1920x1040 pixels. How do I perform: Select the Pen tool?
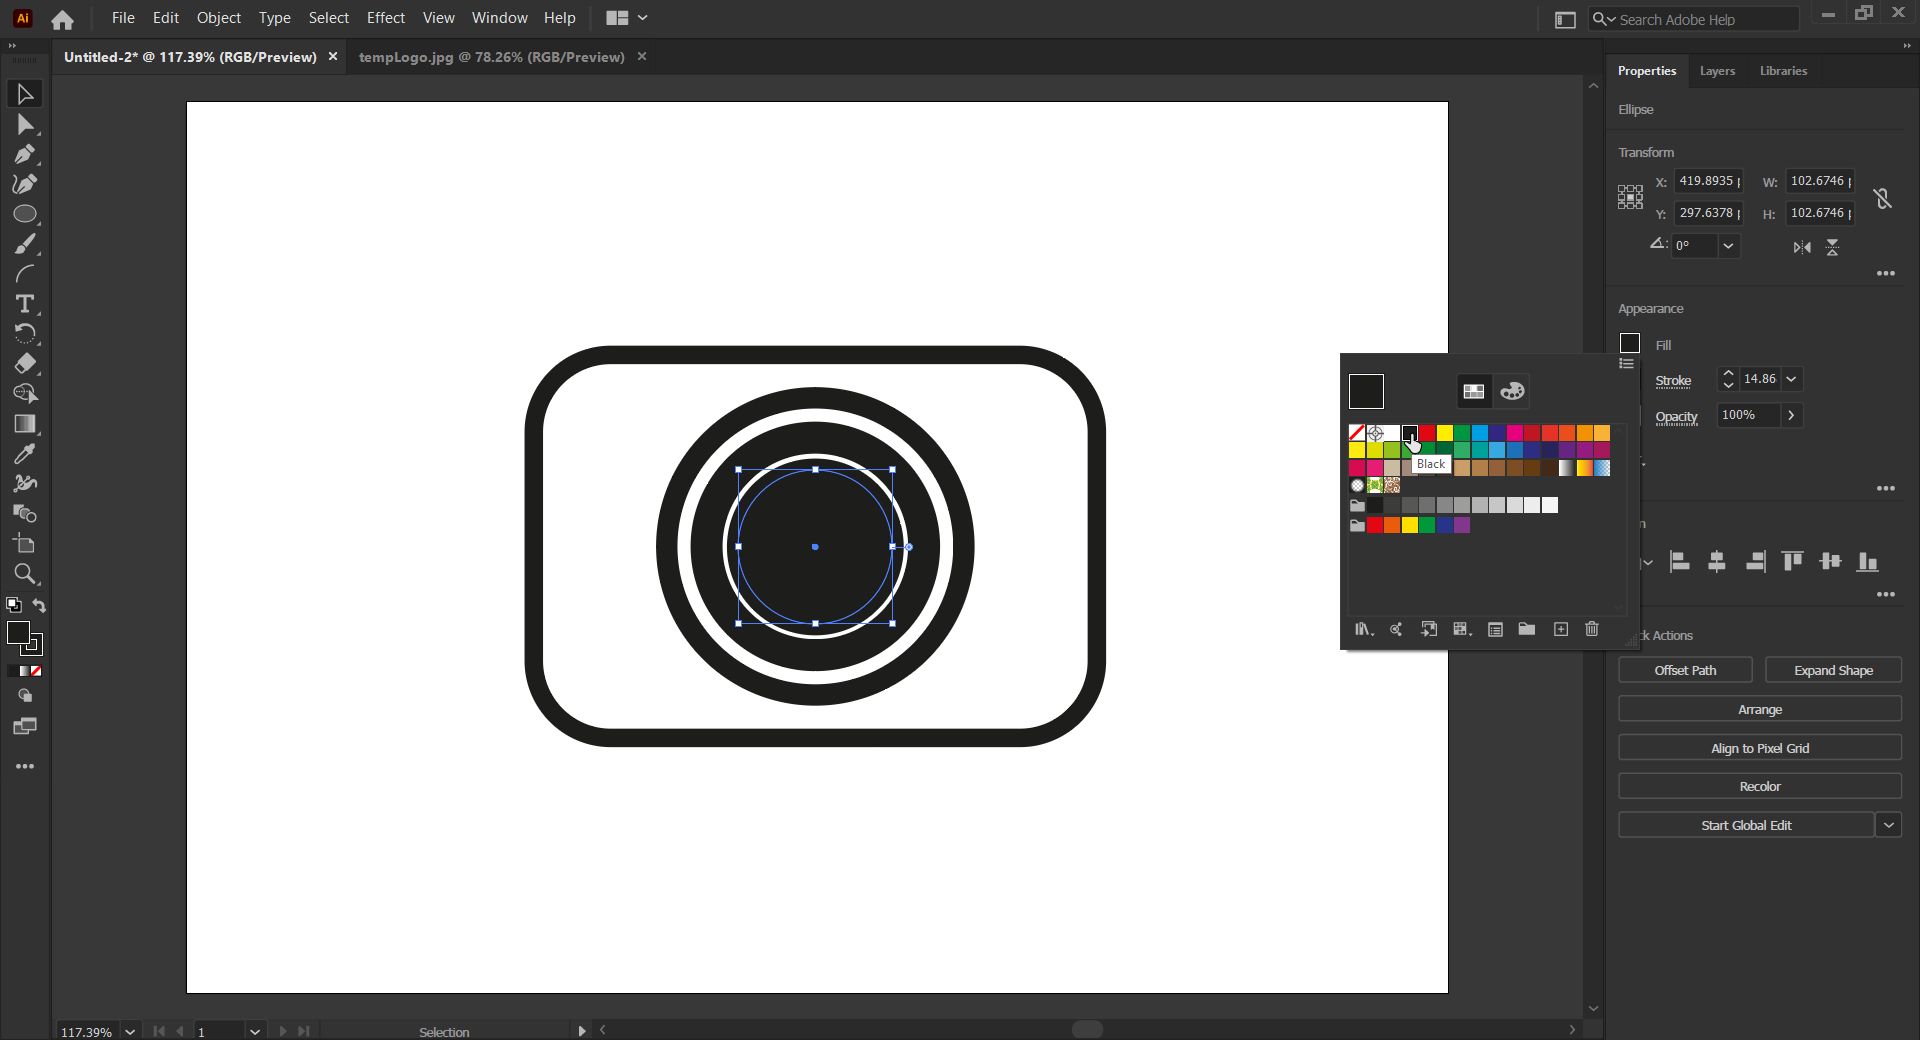pyautogui.click(x=25, y=154)
